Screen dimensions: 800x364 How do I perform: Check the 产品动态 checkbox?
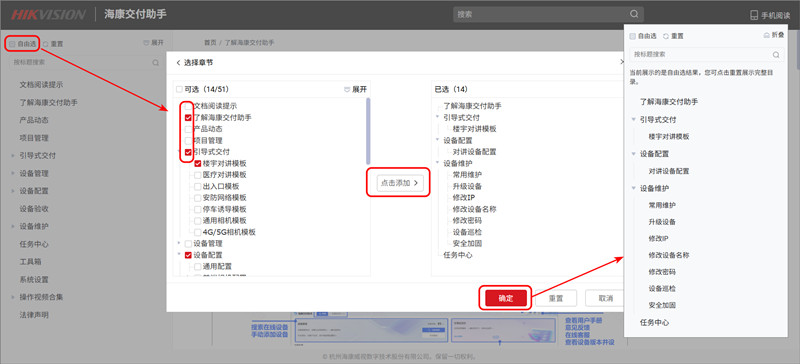tap(188, 129)
